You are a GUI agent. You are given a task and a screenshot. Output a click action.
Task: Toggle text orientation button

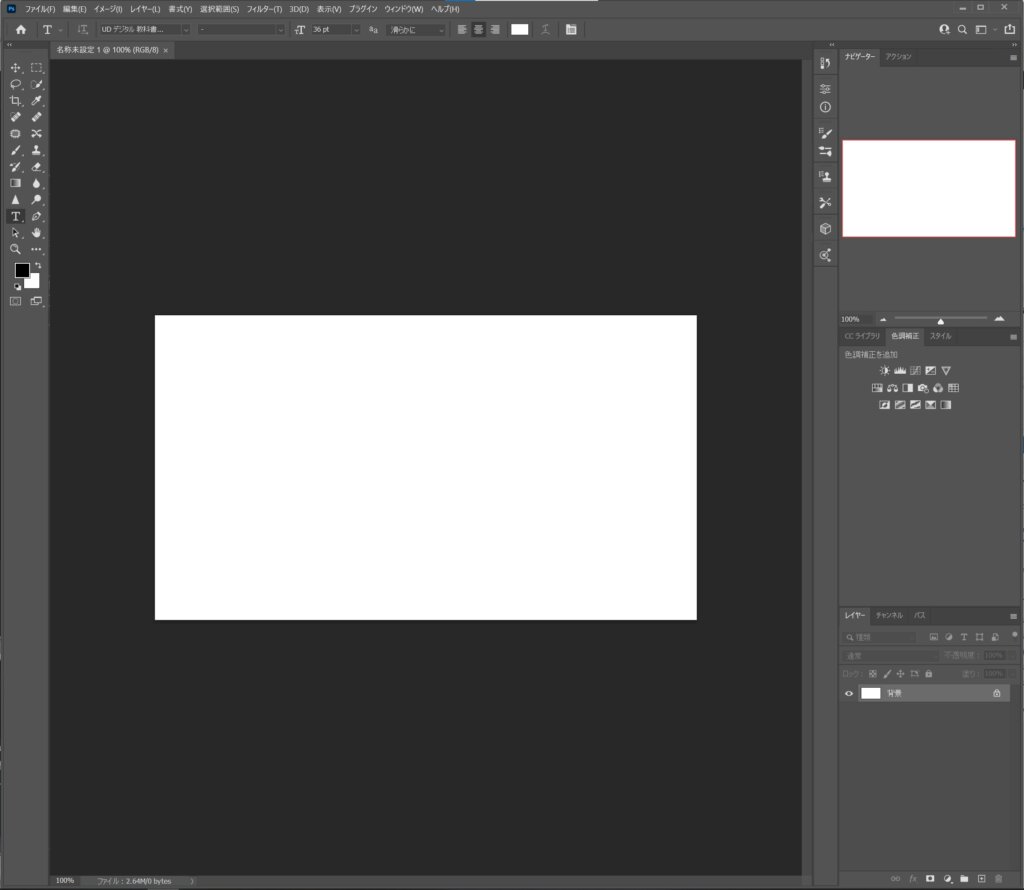(82, 29)
